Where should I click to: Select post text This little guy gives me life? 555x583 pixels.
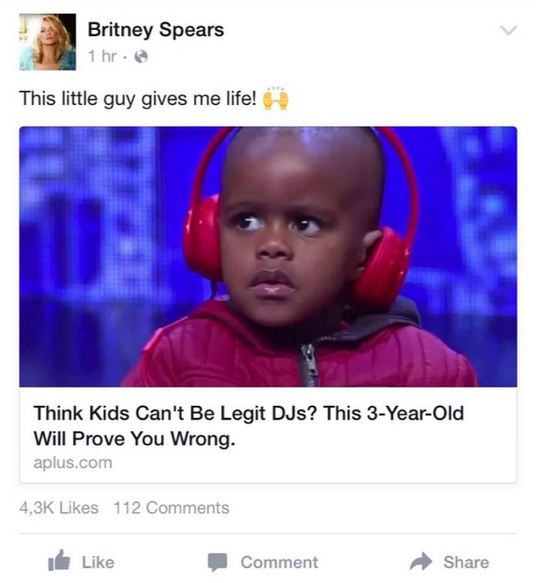(x=138, y=99)
